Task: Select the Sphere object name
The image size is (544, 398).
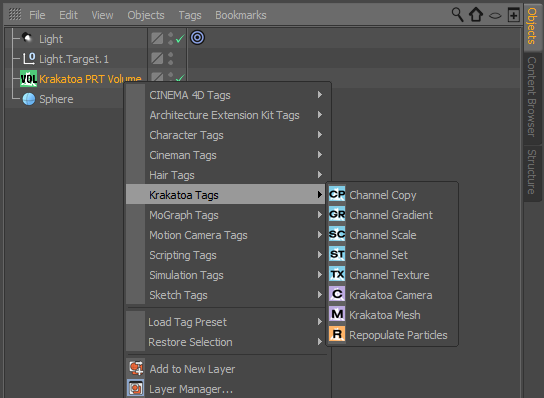Action: tap(56, 99)
